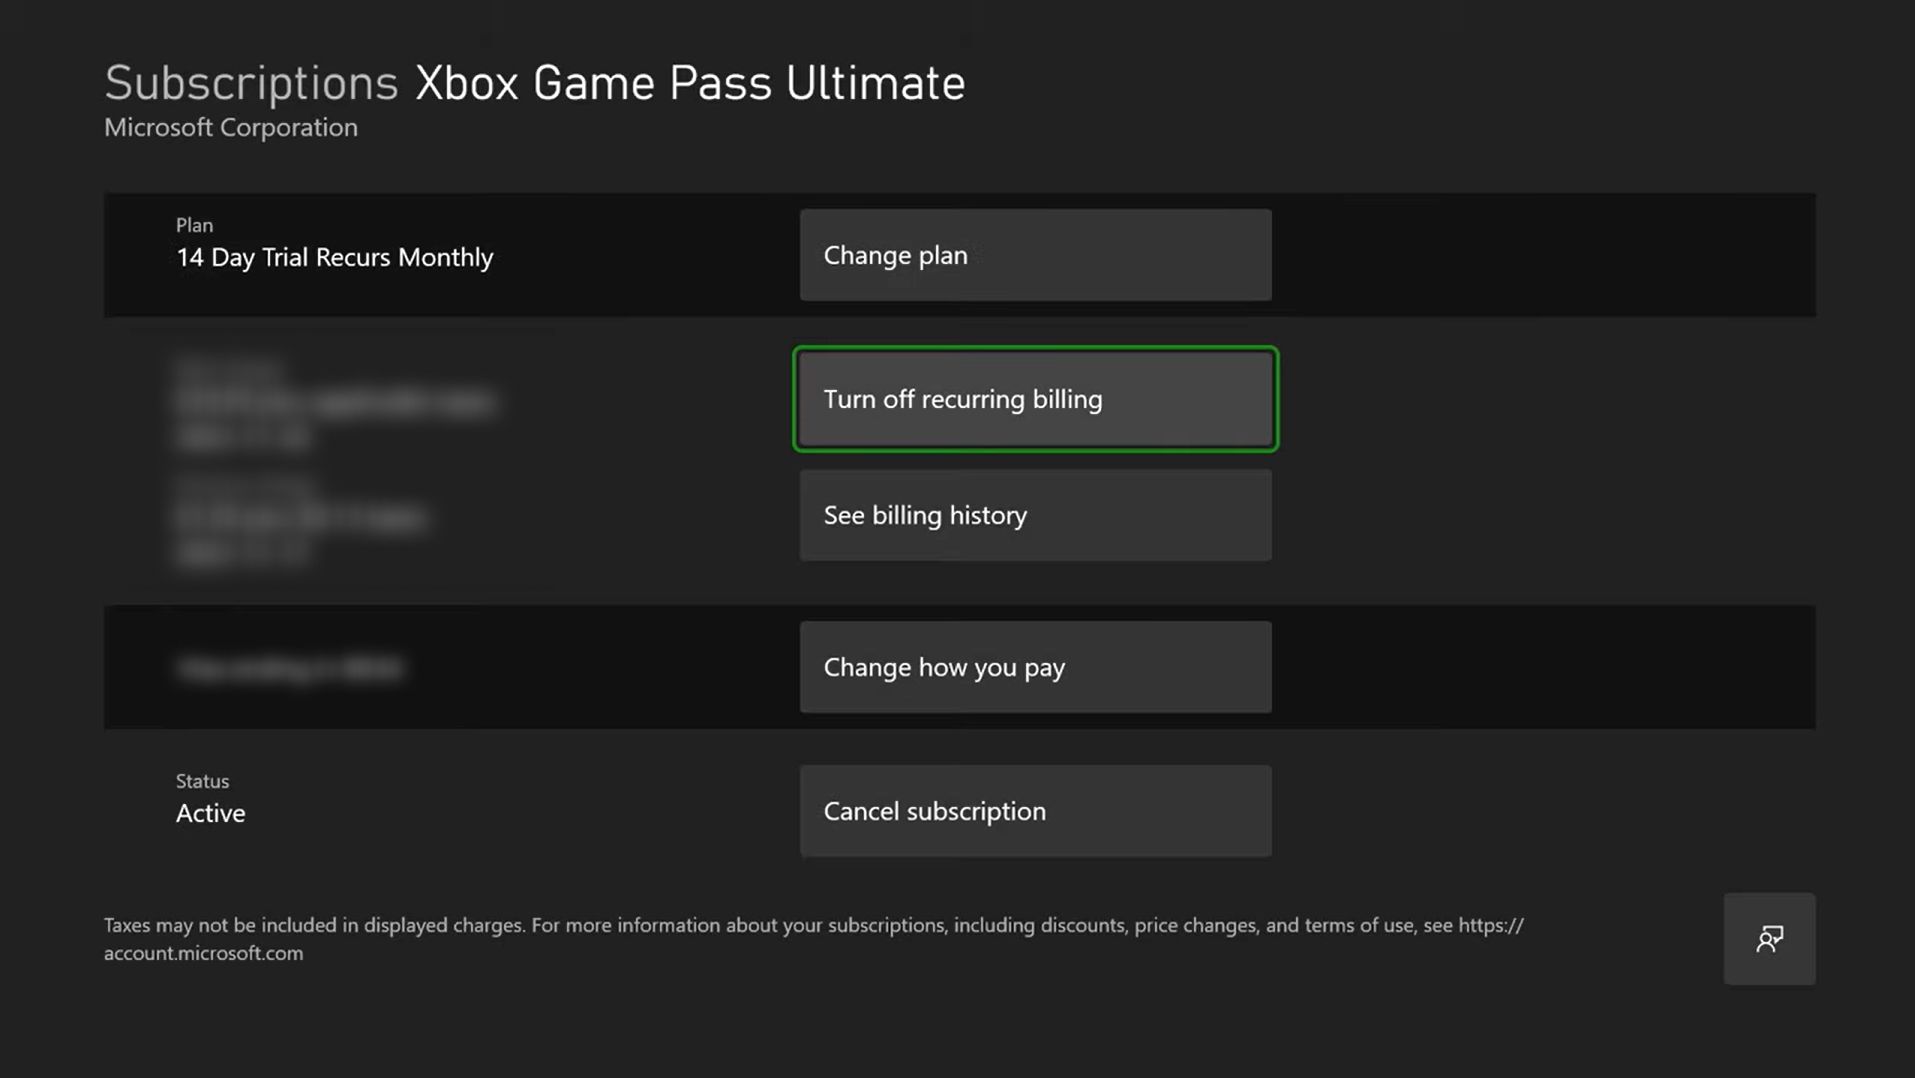Open See billing history
The width and height of the screenshot is (1915, 1078).
(x=1034, y=515)
